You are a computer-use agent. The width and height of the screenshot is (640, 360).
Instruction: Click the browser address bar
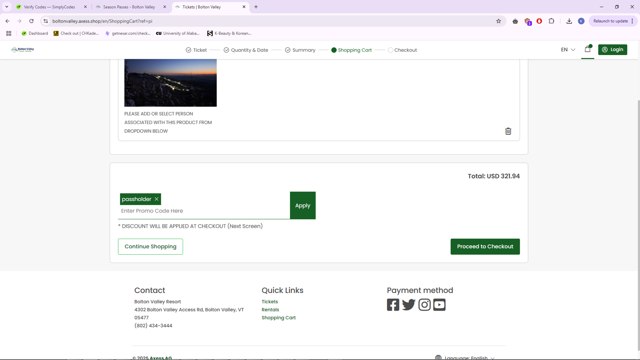point(269,21)
